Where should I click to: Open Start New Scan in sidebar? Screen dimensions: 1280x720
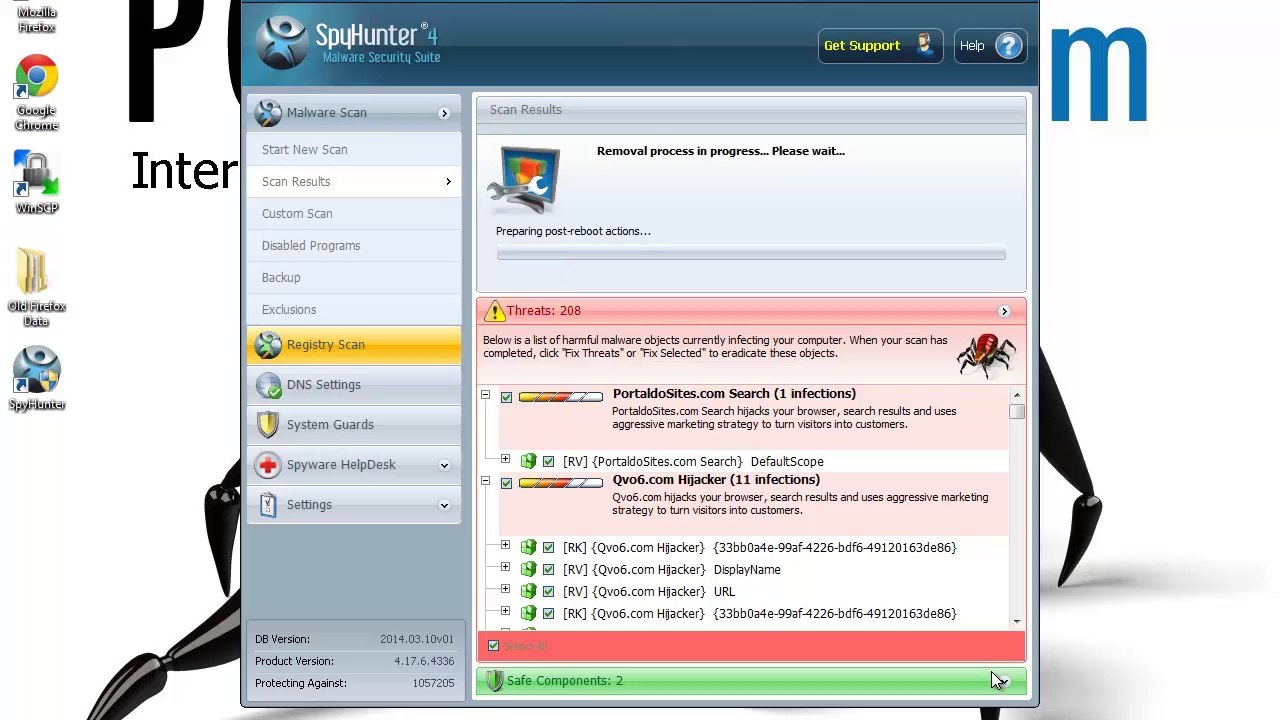[354, 150]
